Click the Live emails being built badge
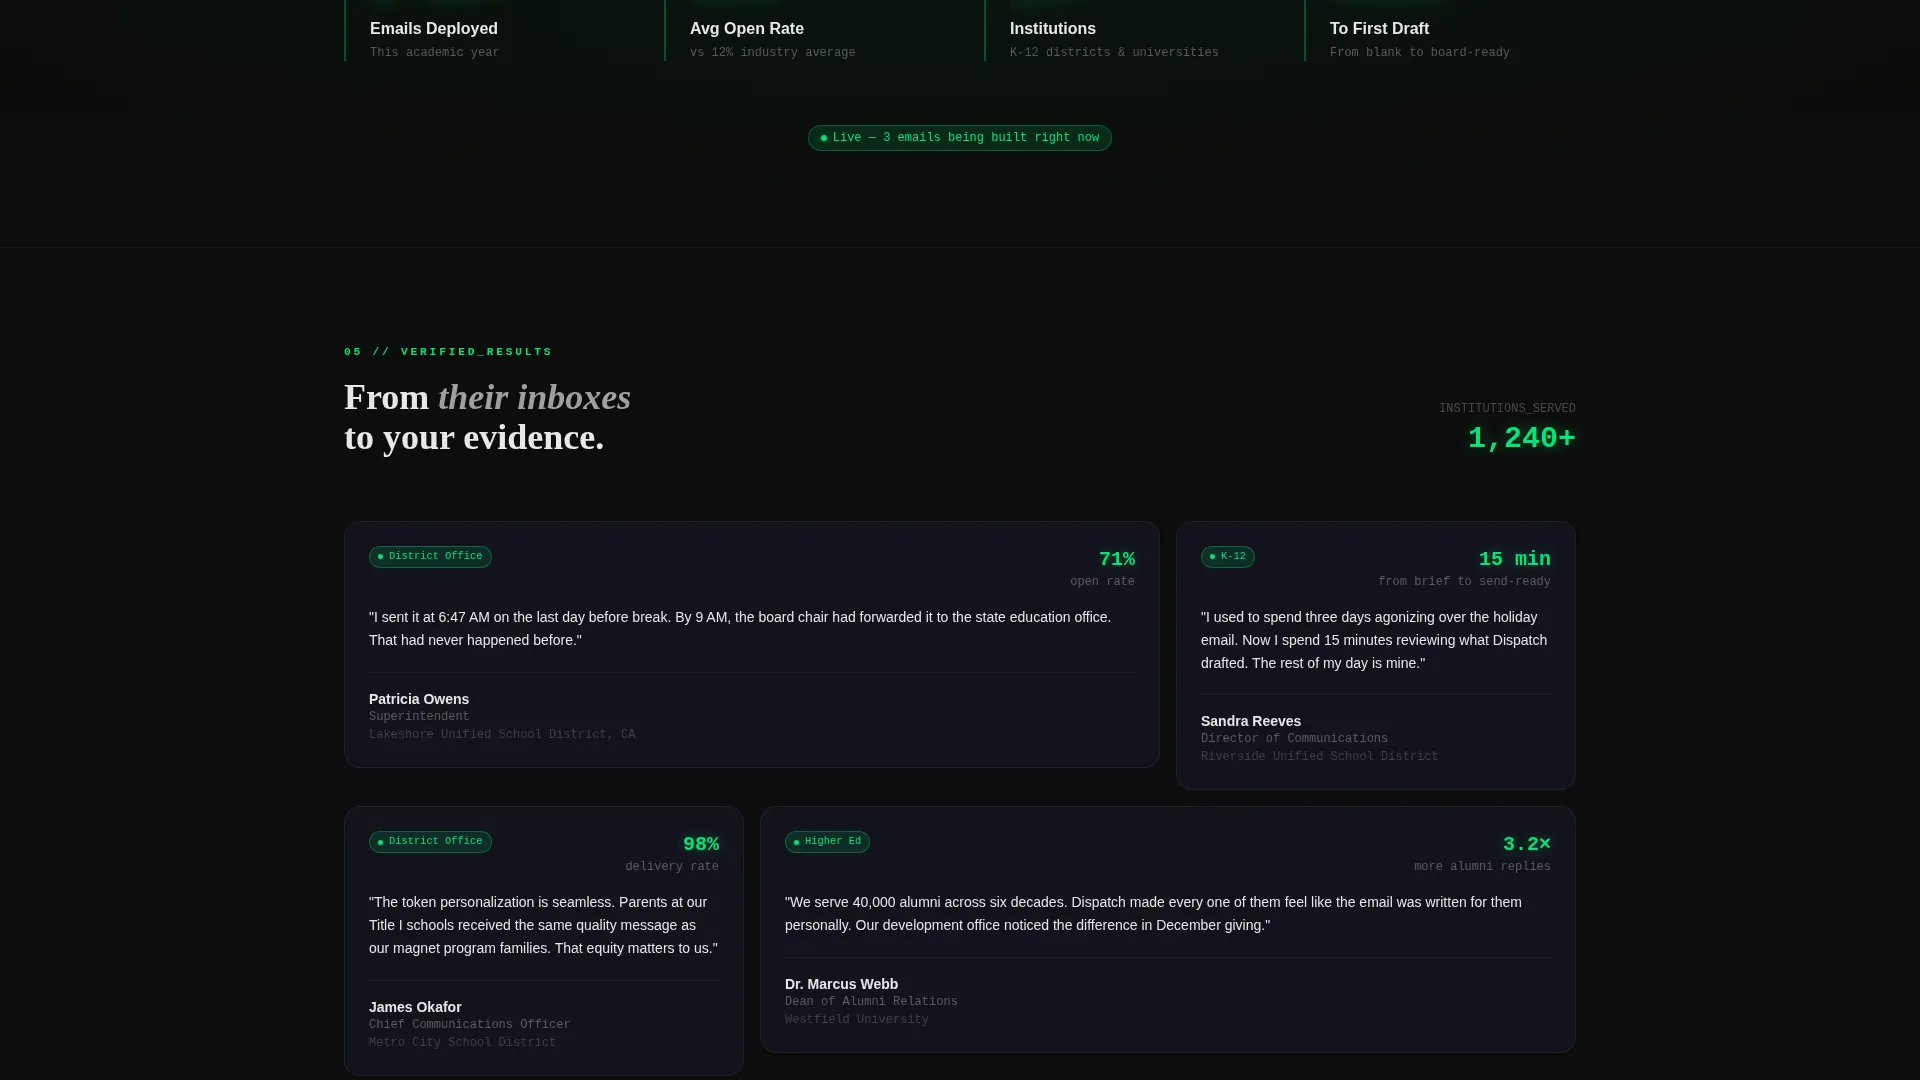This screenshot has height=1080, width=1920. point(960,138)
